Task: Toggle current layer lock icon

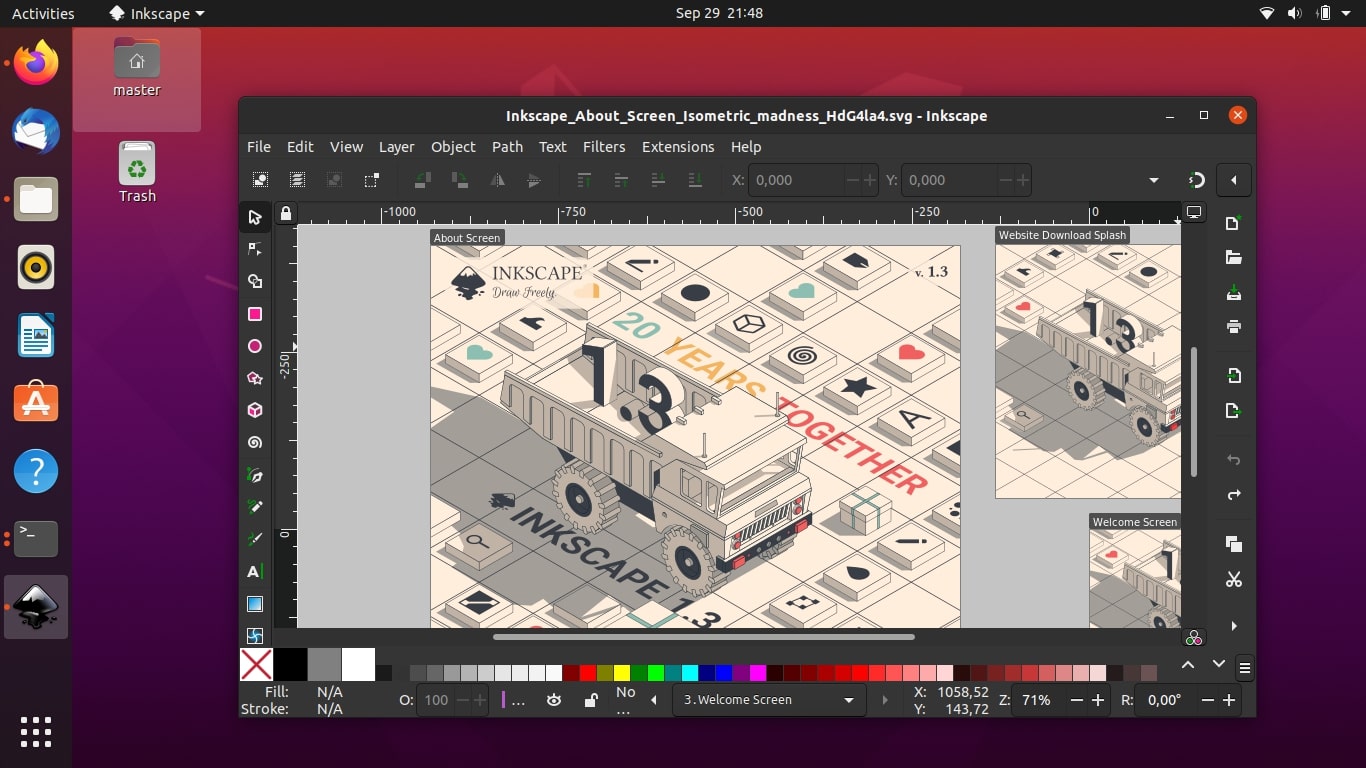Action: pos(590,700)
